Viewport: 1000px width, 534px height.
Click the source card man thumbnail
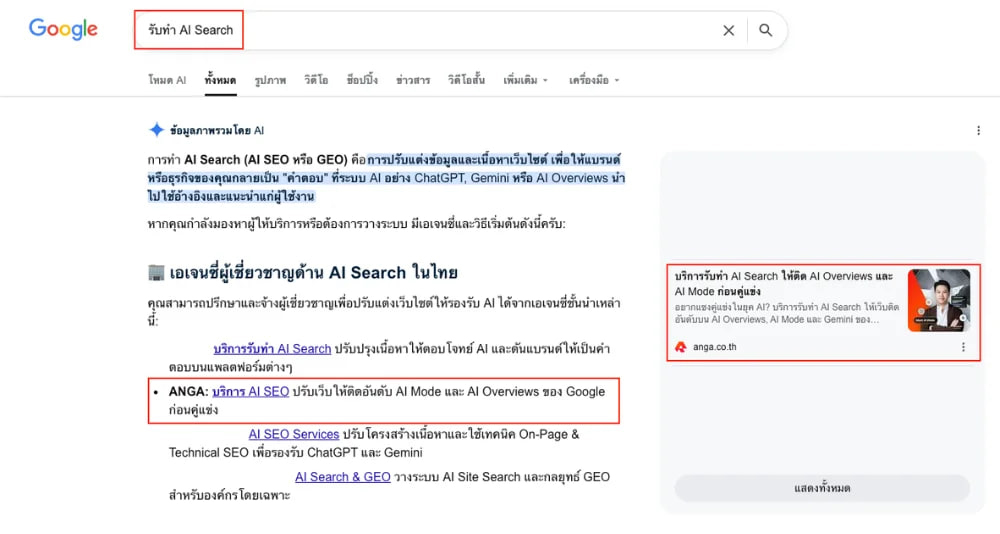coord(939,300)
